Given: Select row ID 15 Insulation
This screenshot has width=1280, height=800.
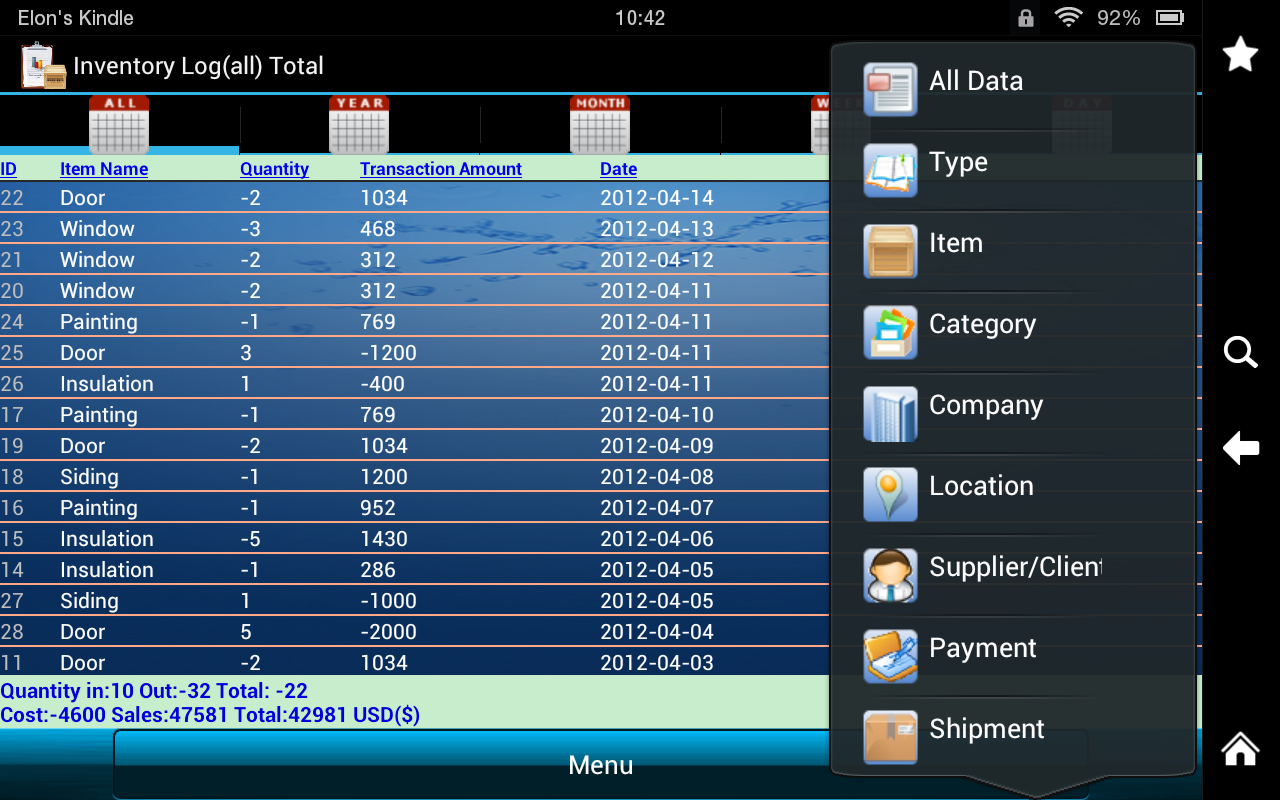Looking at the screenshot, I should tap(415, 539).
